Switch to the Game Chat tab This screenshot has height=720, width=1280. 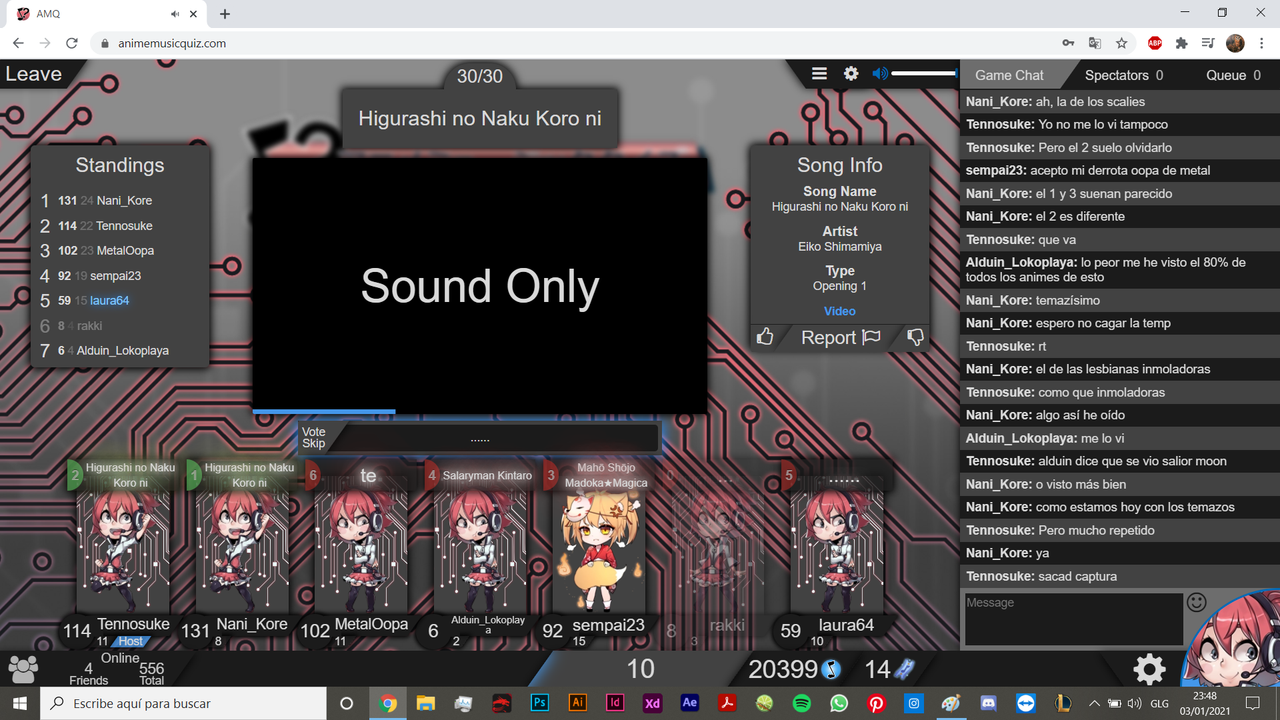[1009, 75]
